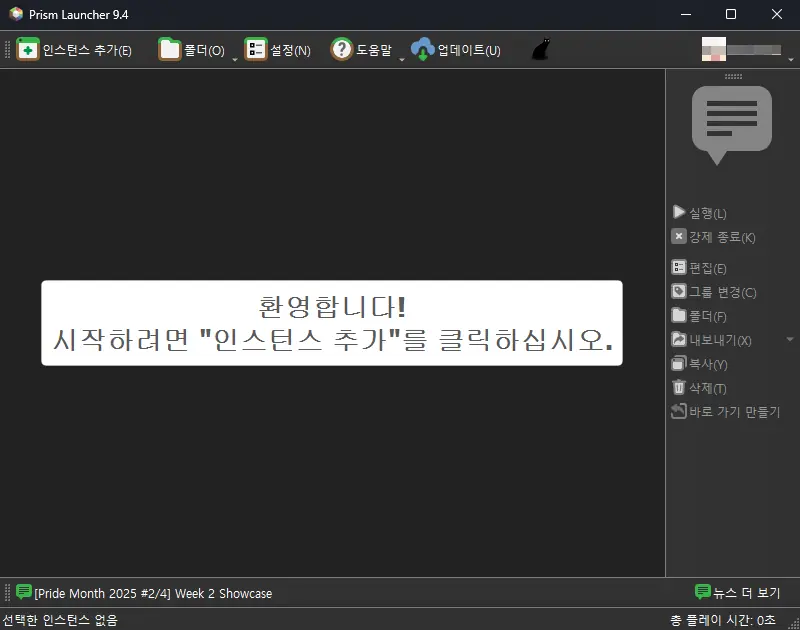Click 그룹 변경(C) change group

tap(714, 292)
